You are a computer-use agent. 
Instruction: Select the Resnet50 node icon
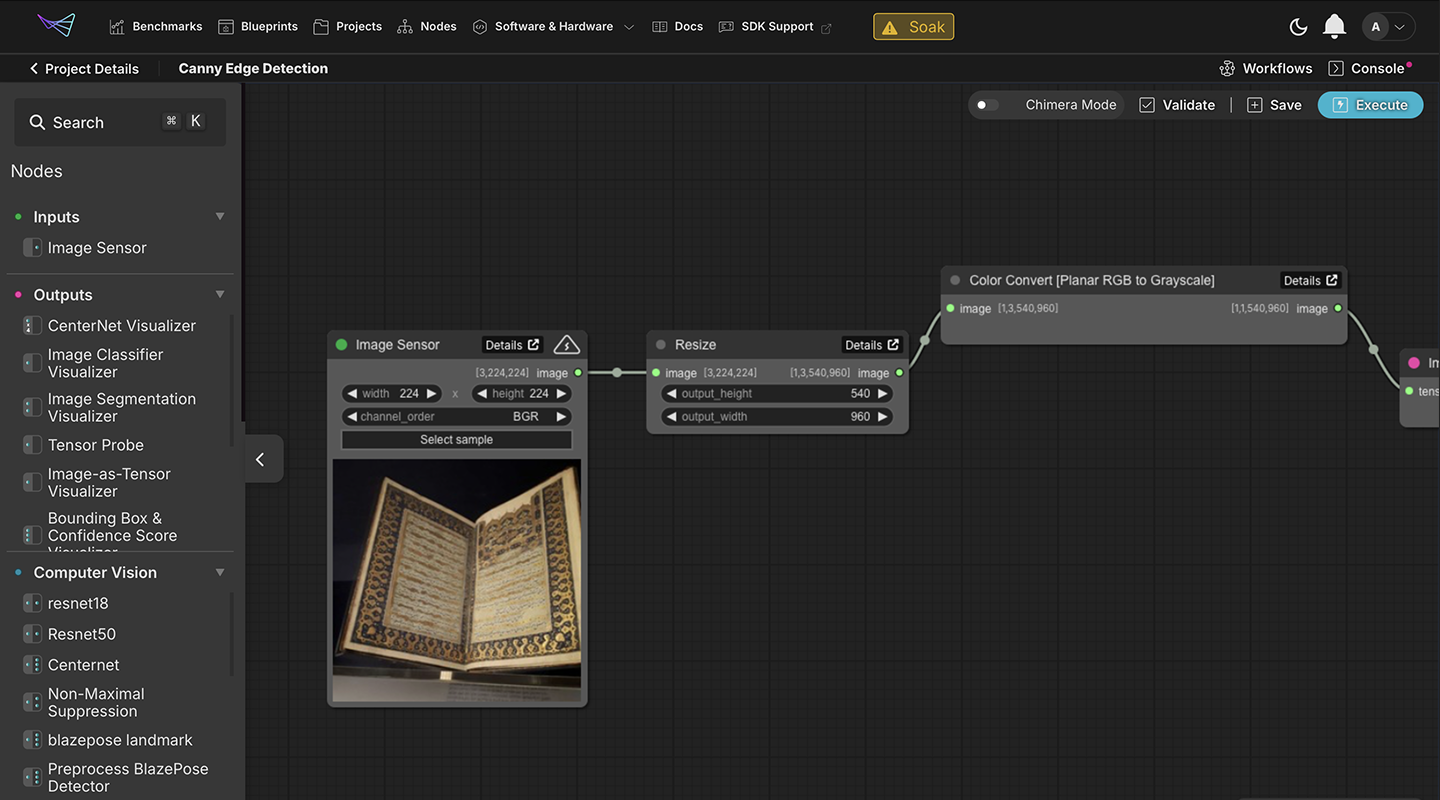32,634
